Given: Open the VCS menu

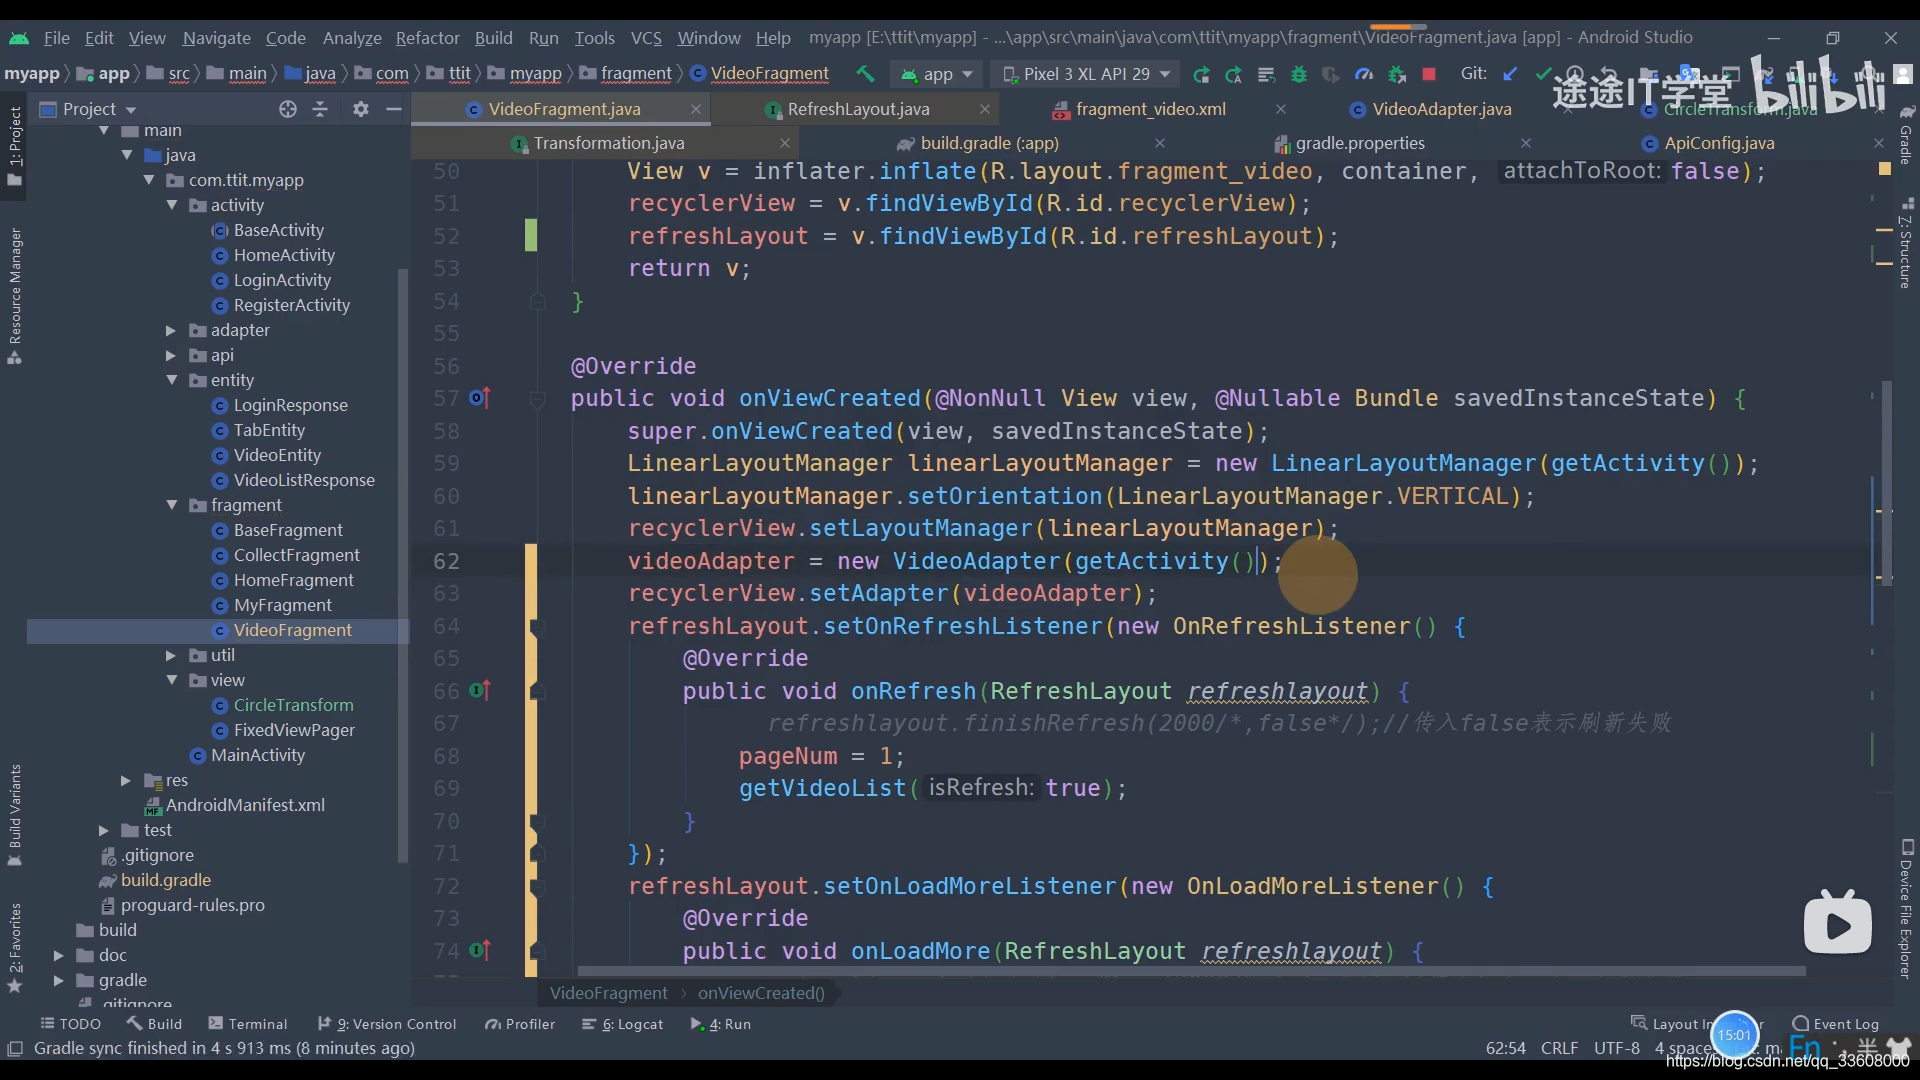Looking at the screenshot, I should pos(646,38).
